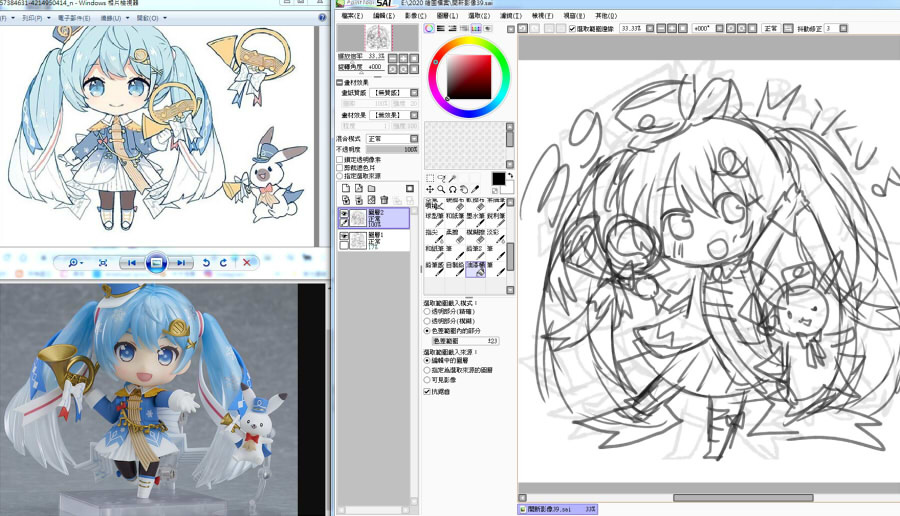Show the RGB slider panel icon
Image resolution: width=900 pixels, height=516 pixels.
click(x=441, y=28)
